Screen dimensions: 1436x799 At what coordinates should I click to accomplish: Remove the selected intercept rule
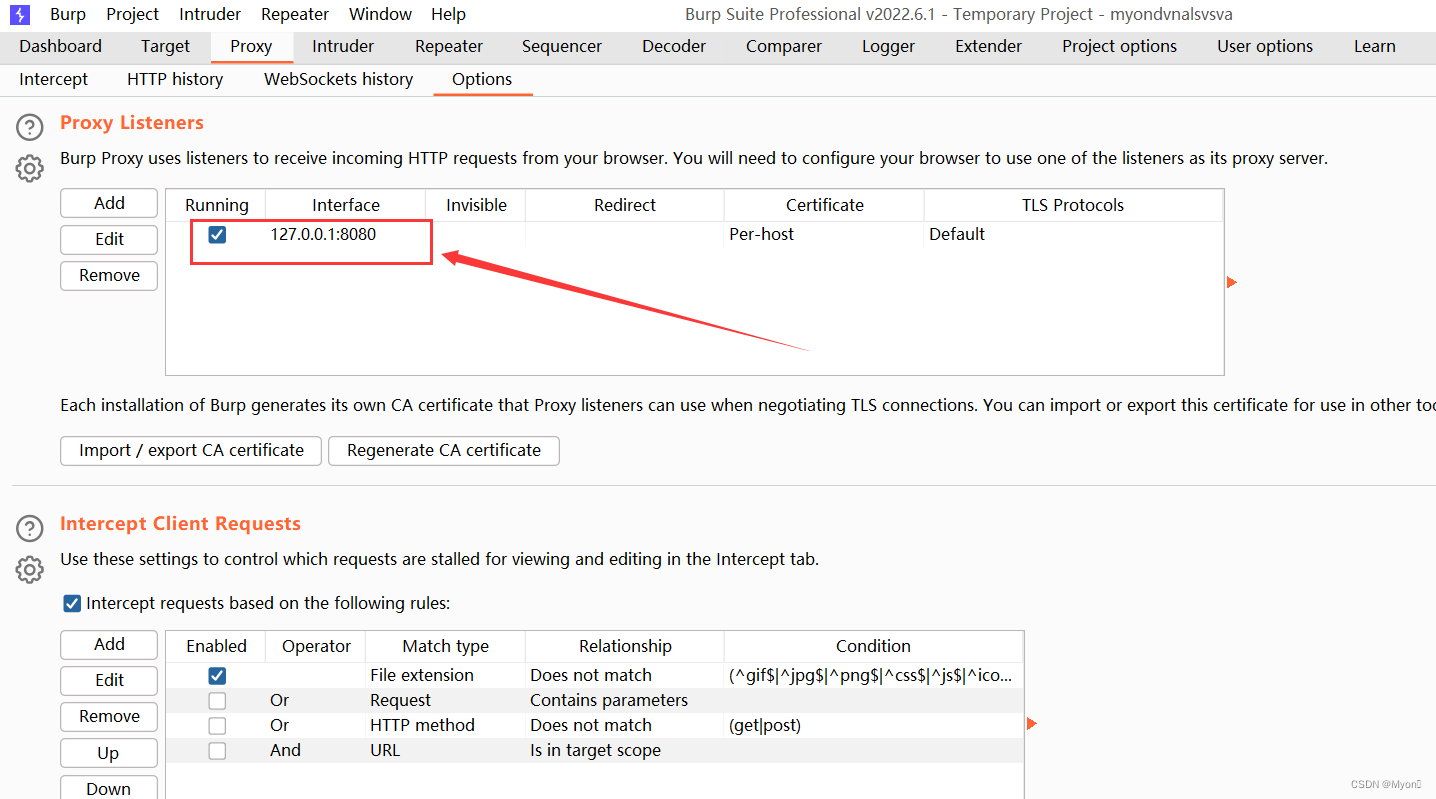pyautogui.click(x=109, y=716)
